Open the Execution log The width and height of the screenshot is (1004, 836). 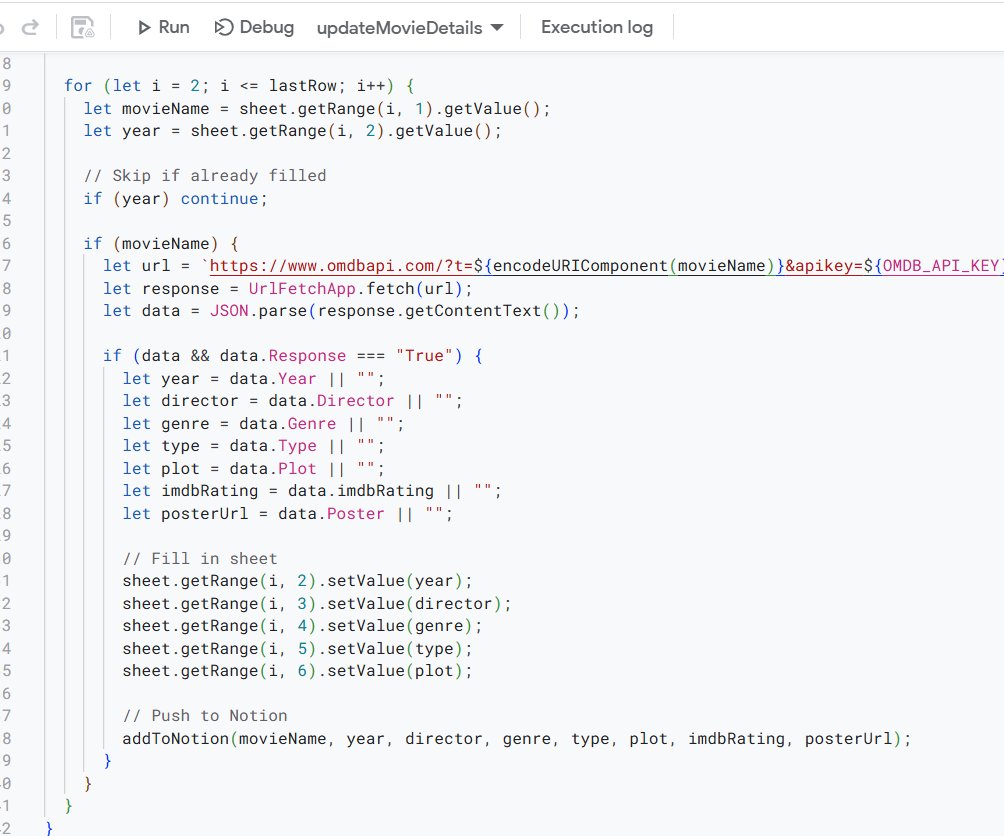597,27
